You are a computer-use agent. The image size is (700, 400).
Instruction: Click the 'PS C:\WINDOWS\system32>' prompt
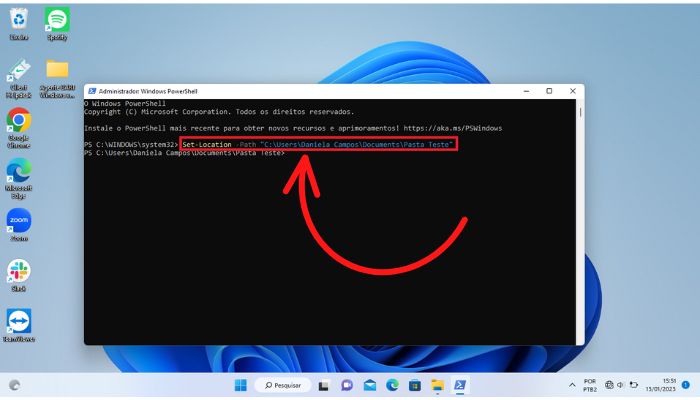pyautogui.click(x=131, y=145)
